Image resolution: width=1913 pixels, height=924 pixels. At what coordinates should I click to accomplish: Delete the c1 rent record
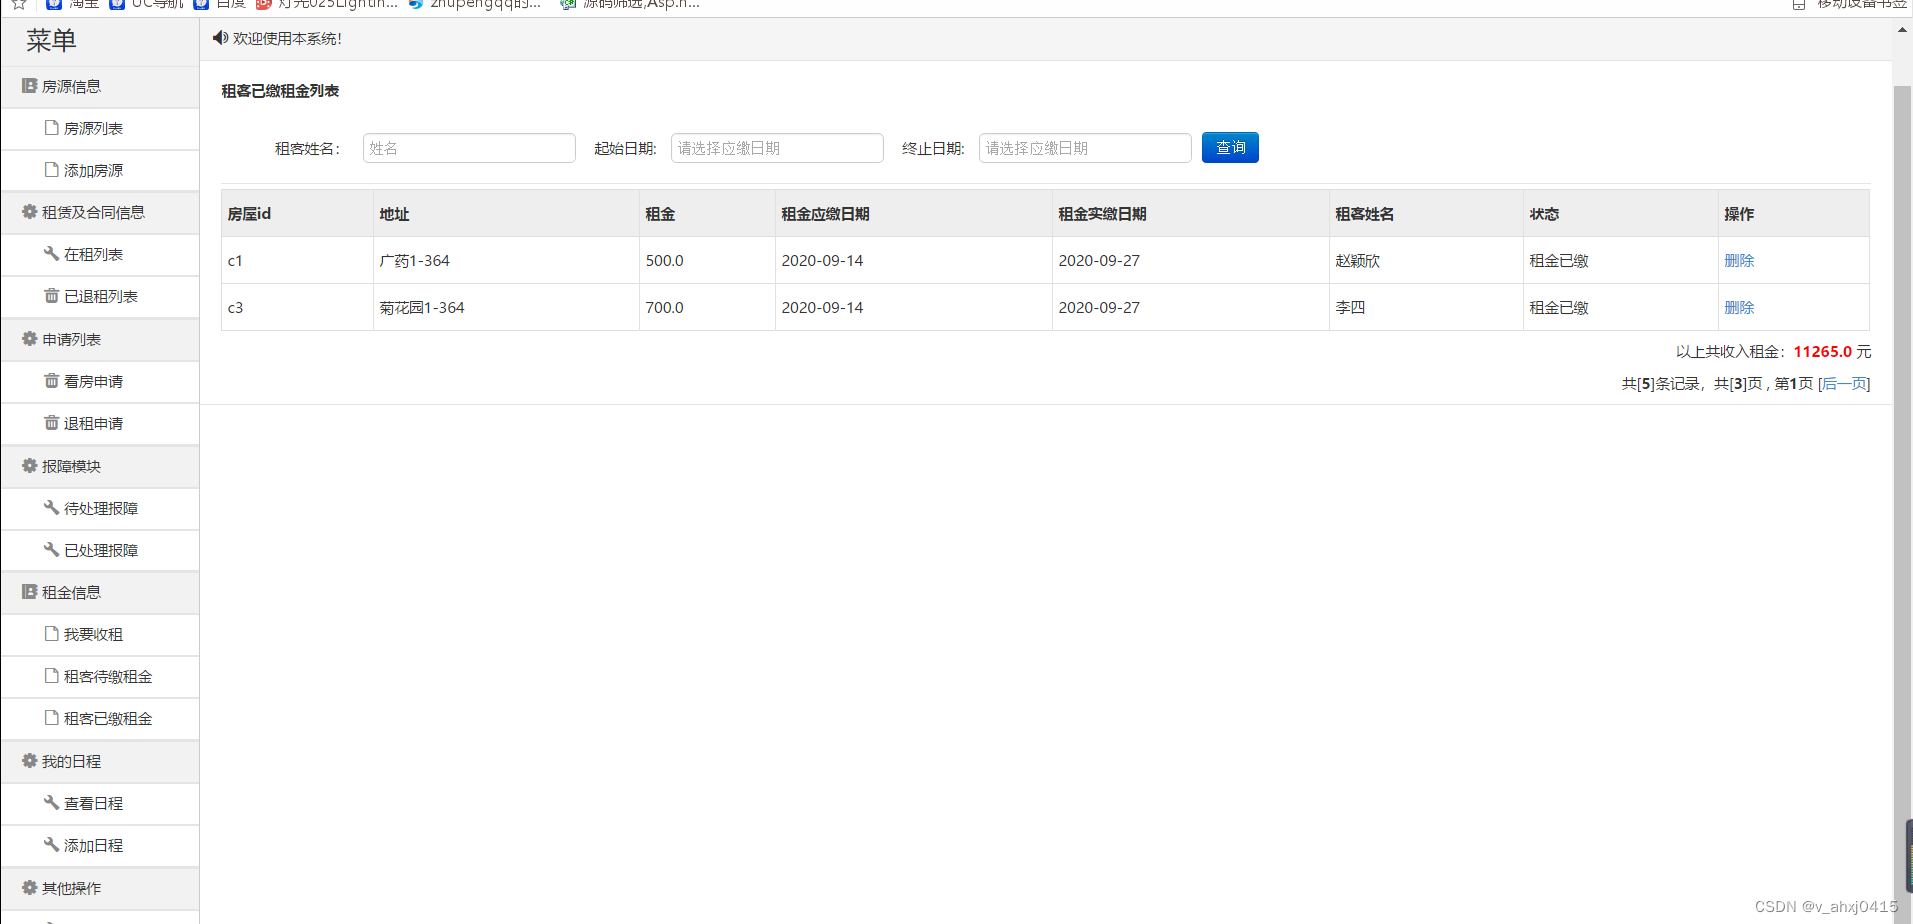[x=1739, y=261]
